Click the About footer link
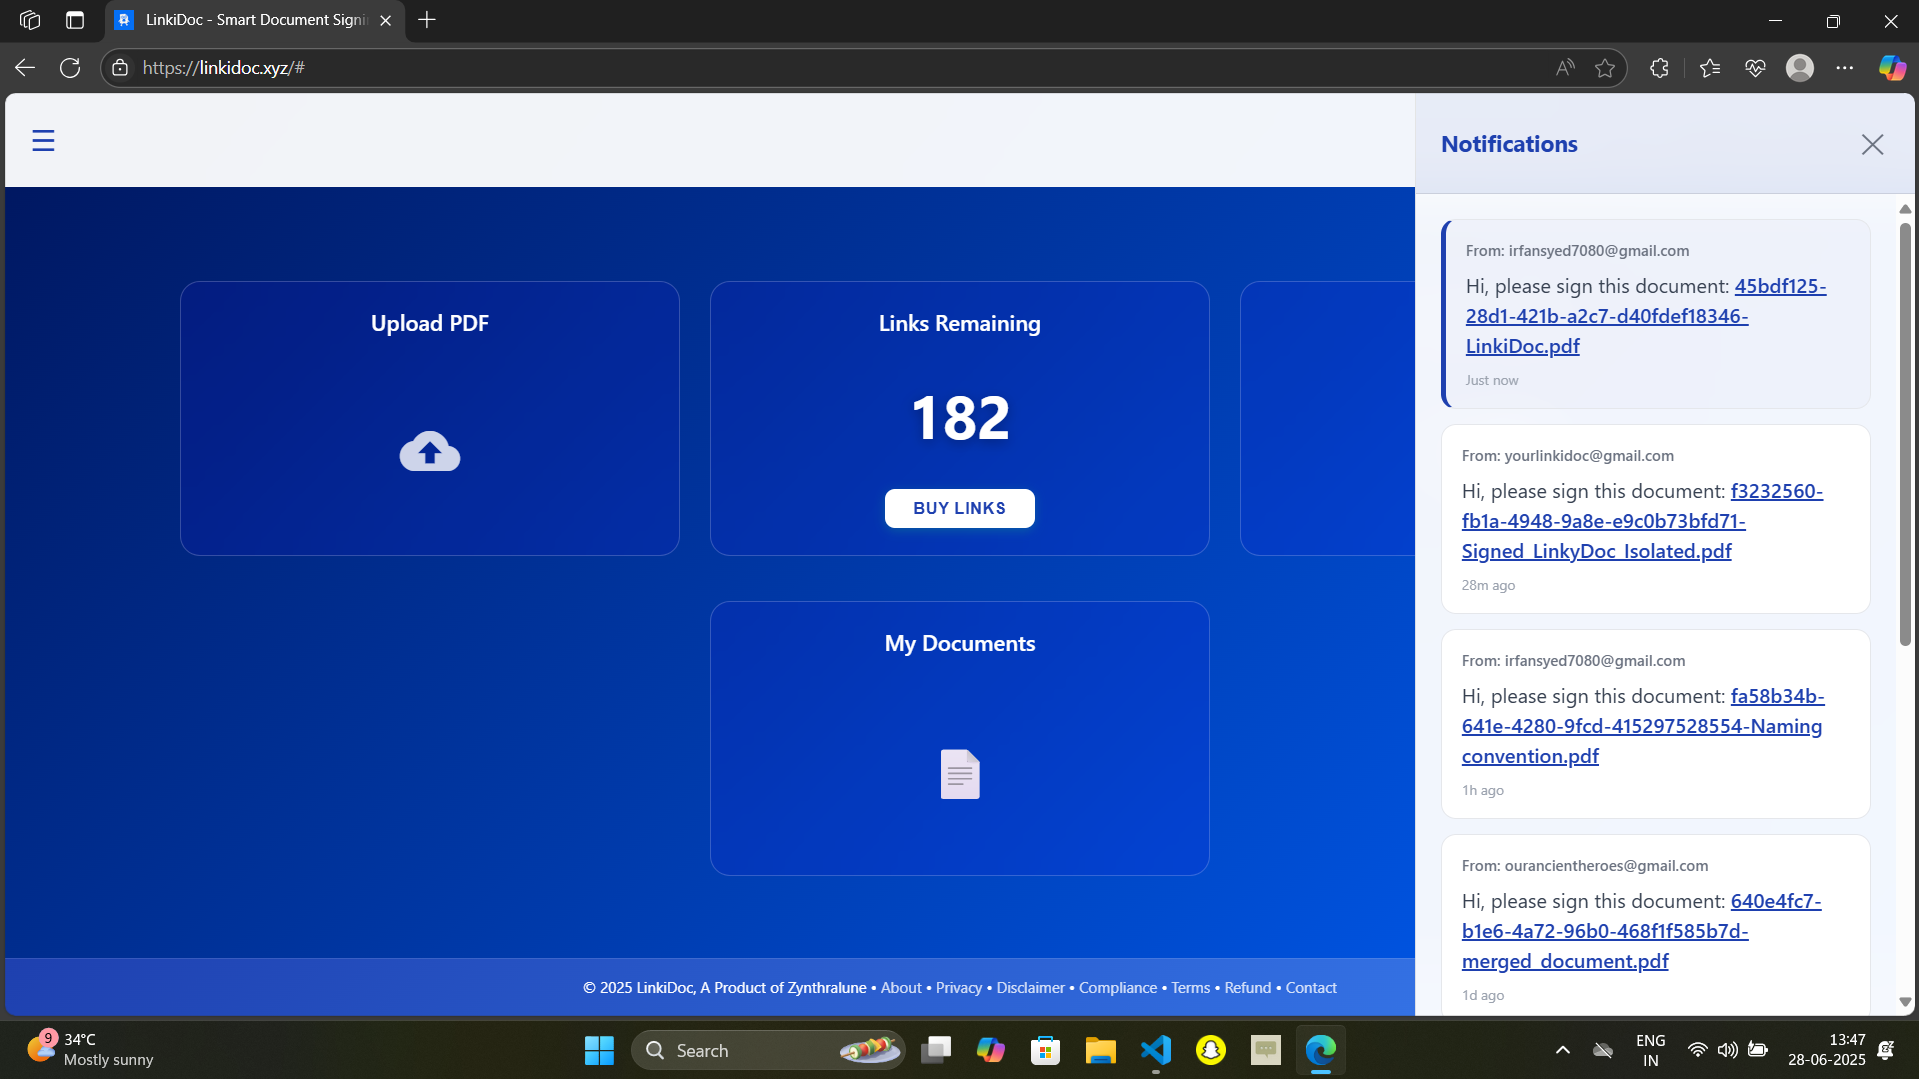1919x1079 pixels. pos(901,987)
